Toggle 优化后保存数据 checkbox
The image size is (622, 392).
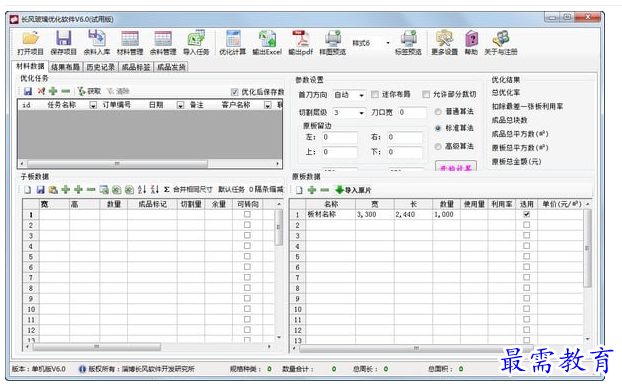(234, 92)
